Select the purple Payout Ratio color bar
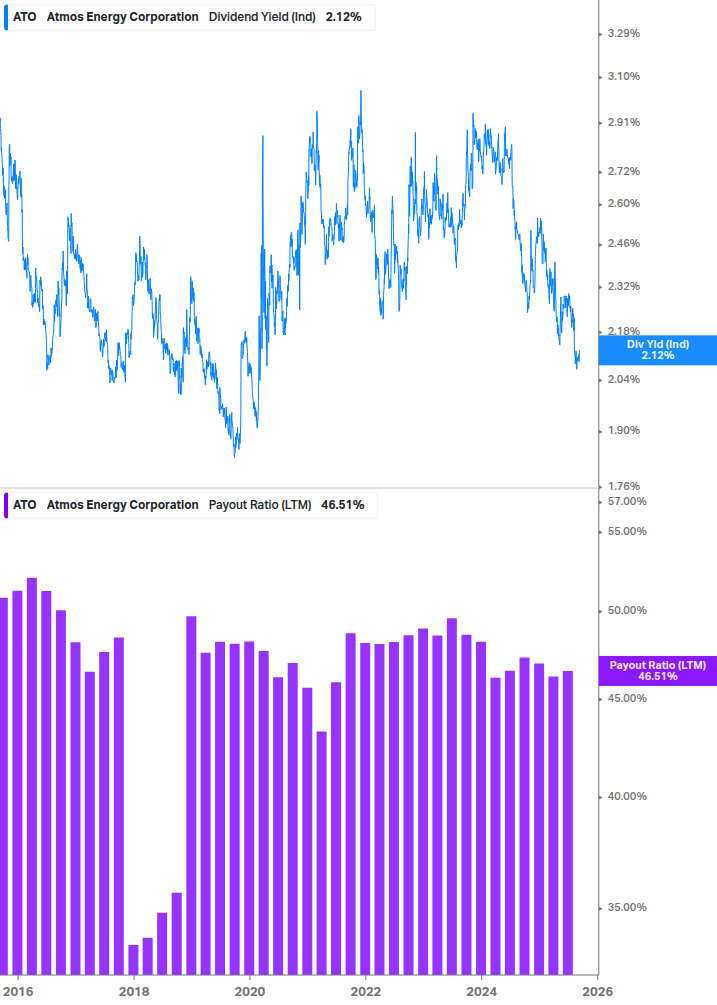Image resolution: width=717 pixels, height=1005 pixels. pyautogui.click(x=6, y=505)
